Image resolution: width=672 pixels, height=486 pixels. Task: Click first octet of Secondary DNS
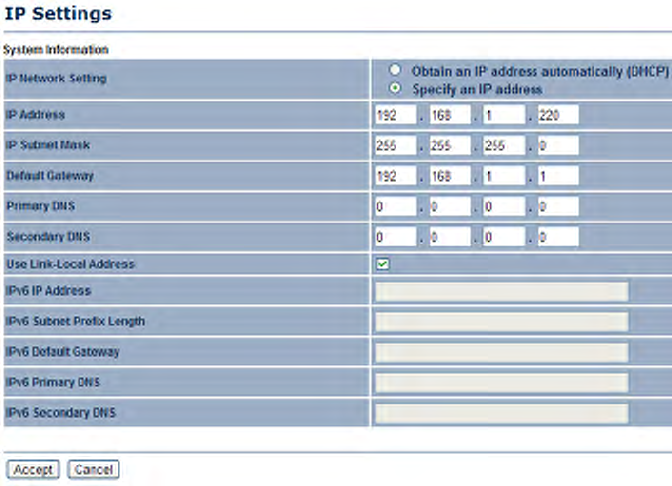coord(394,237)
